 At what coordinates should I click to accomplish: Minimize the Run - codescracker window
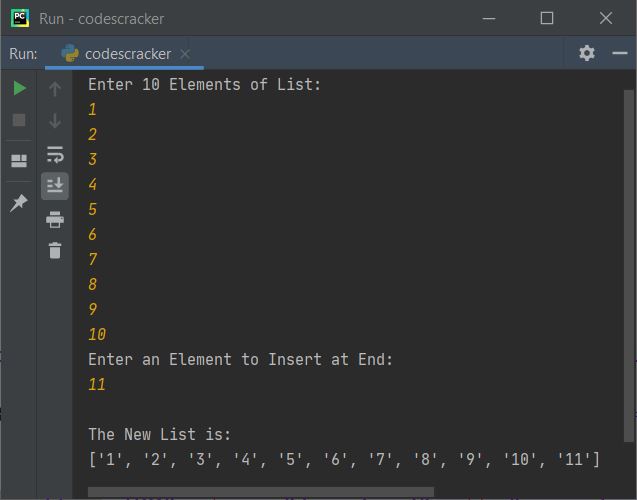[489, 18]
